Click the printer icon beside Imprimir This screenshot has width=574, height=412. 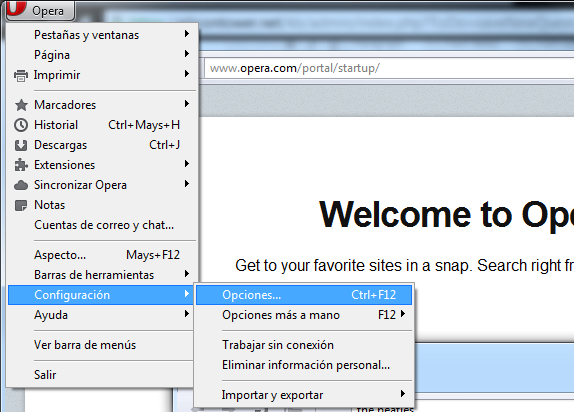pos(21,75)
